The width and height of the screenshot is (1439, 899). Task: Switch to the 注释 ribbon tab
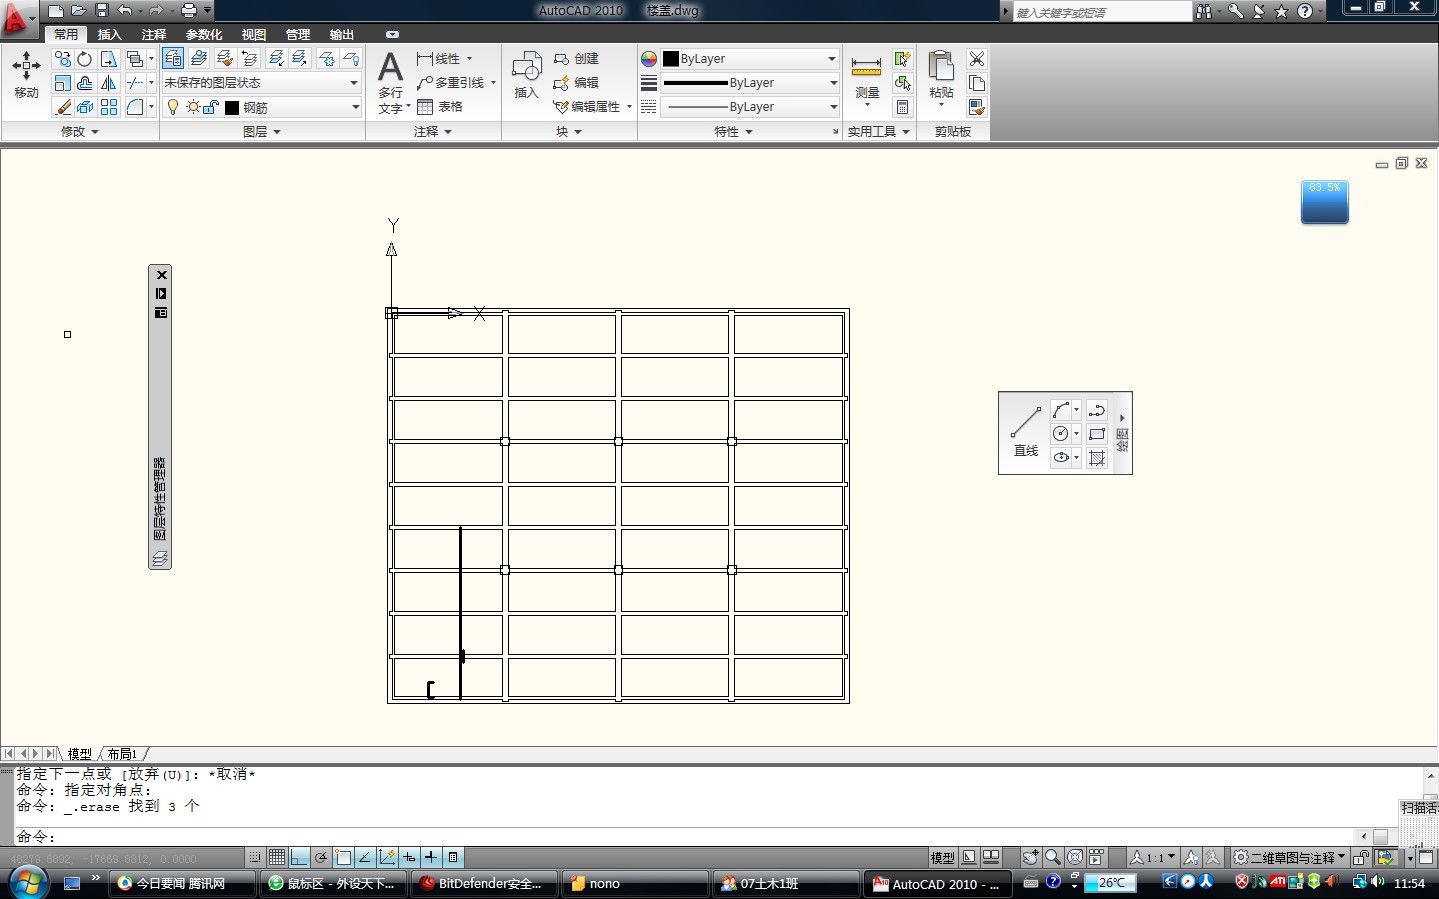154,34
